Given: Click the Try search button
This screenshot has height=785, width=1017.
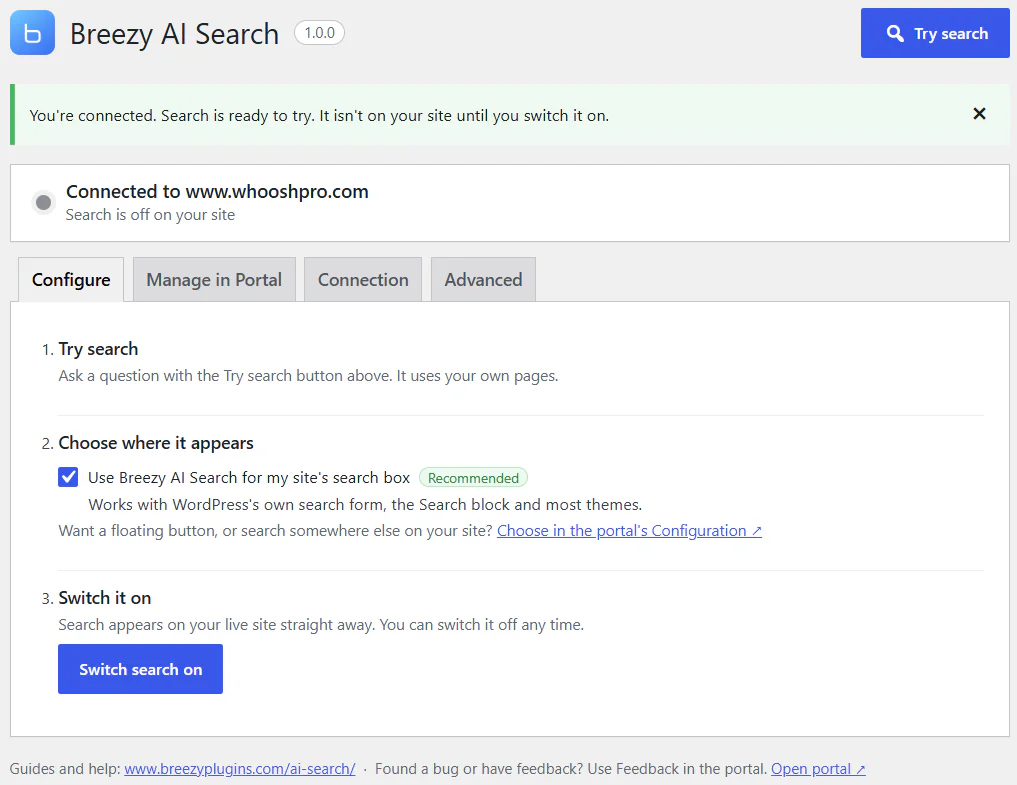Looking at the screenshot, I should coord(935,33).
